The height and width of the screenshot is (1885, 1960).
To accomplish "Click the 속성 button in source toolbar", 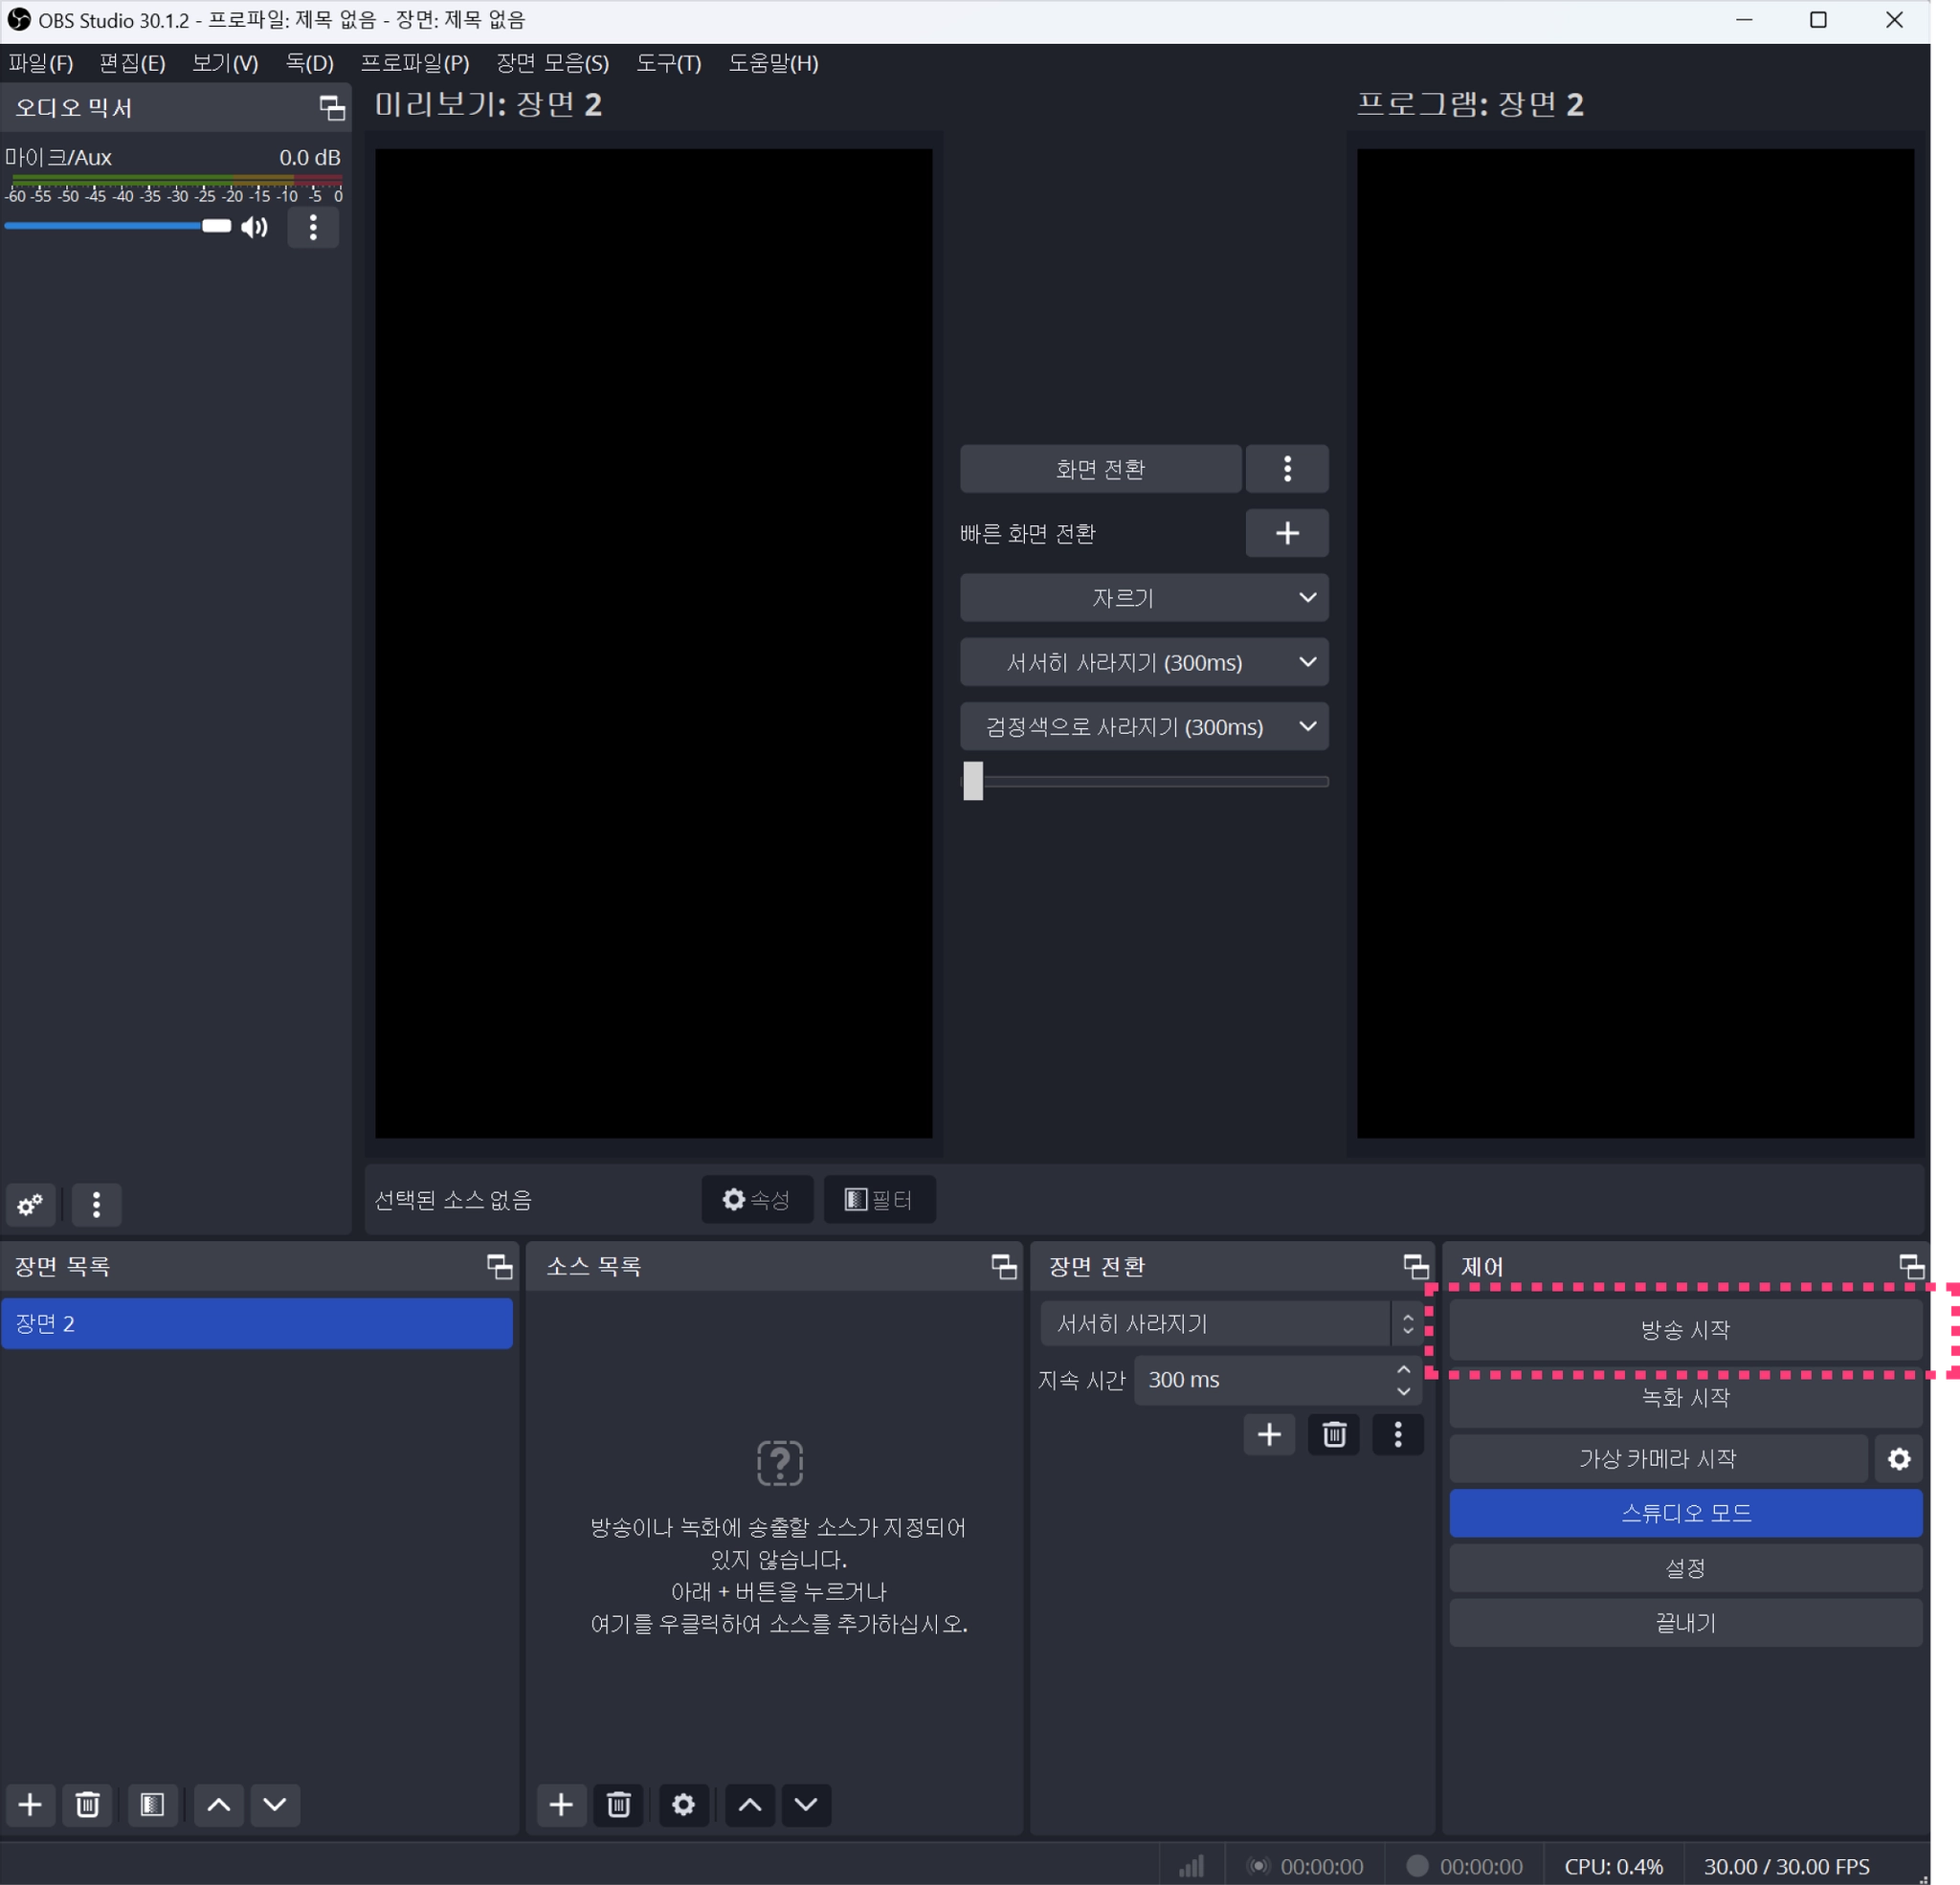I will point(757,1199).
